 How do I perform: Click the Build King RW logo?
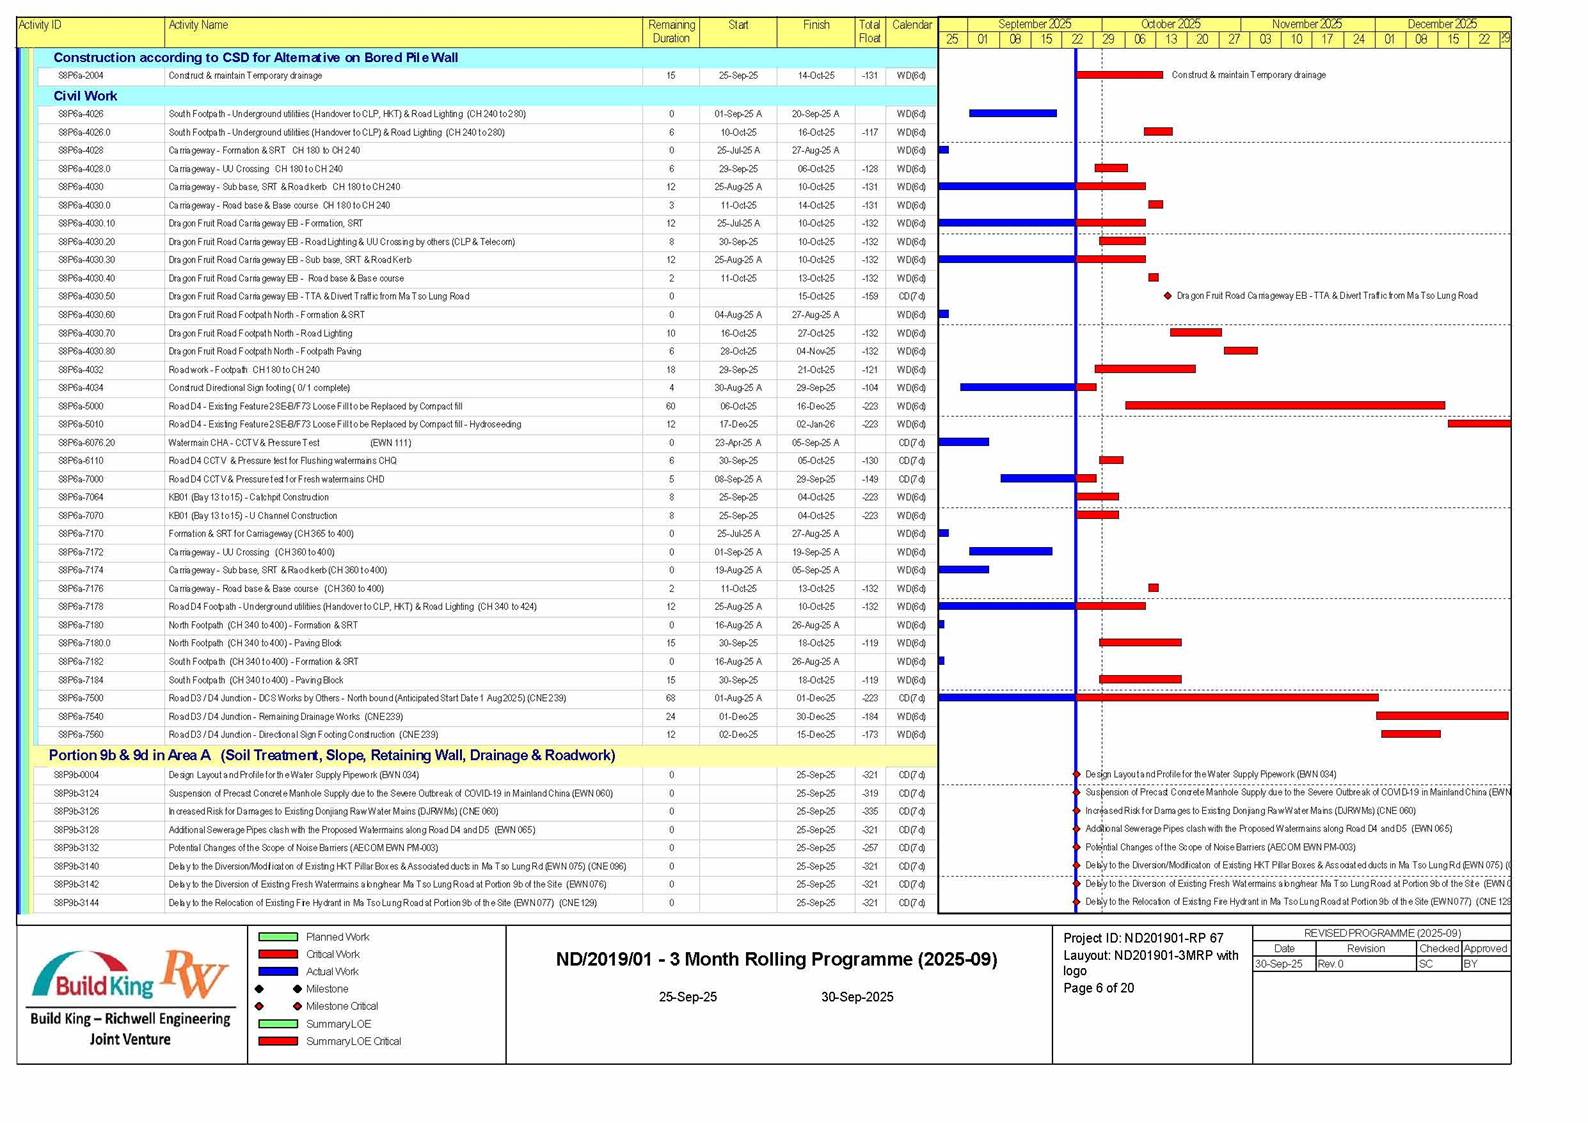131,976
